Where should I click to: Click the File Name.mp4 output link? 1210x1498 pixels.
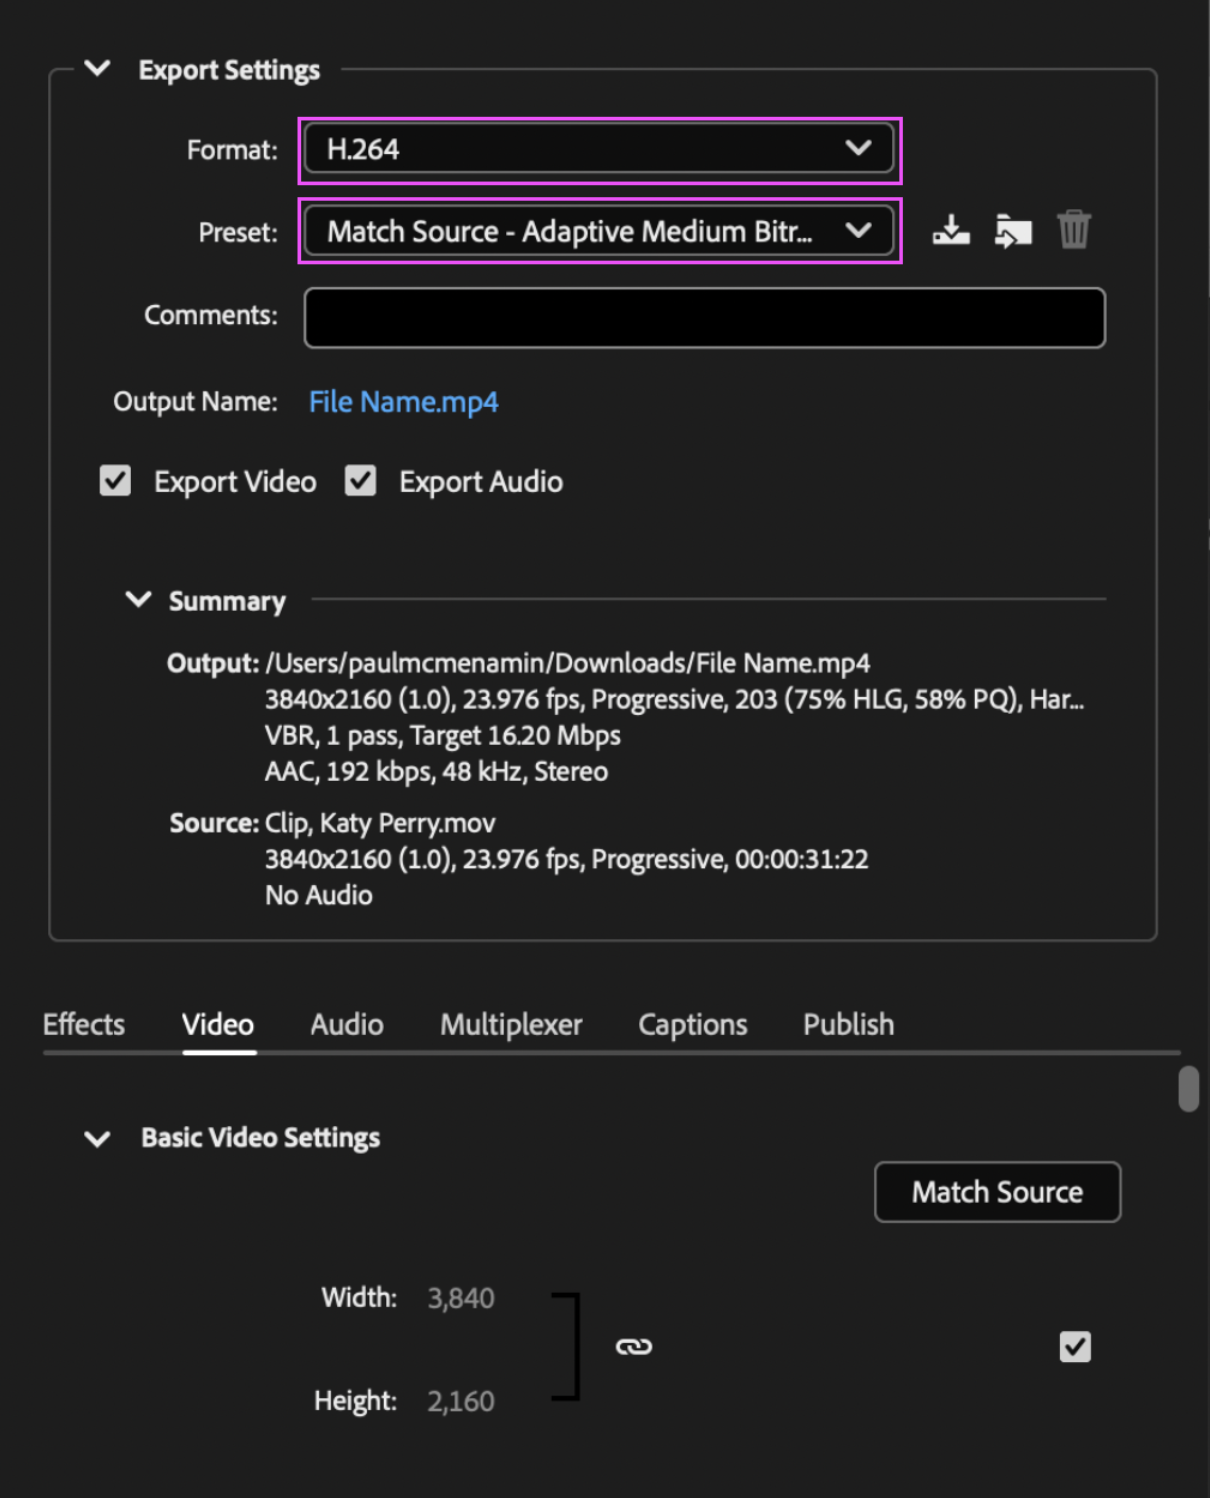(403, 401)
